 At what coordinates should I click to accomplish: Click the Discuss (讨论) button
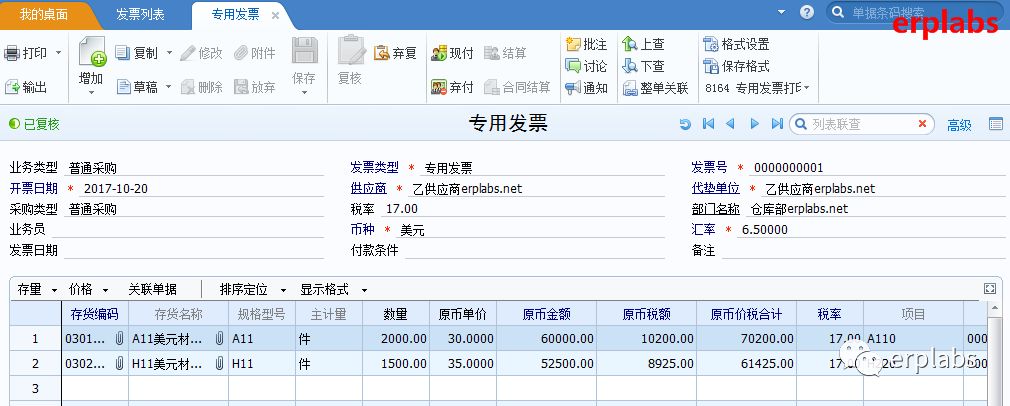click(586, 66)
